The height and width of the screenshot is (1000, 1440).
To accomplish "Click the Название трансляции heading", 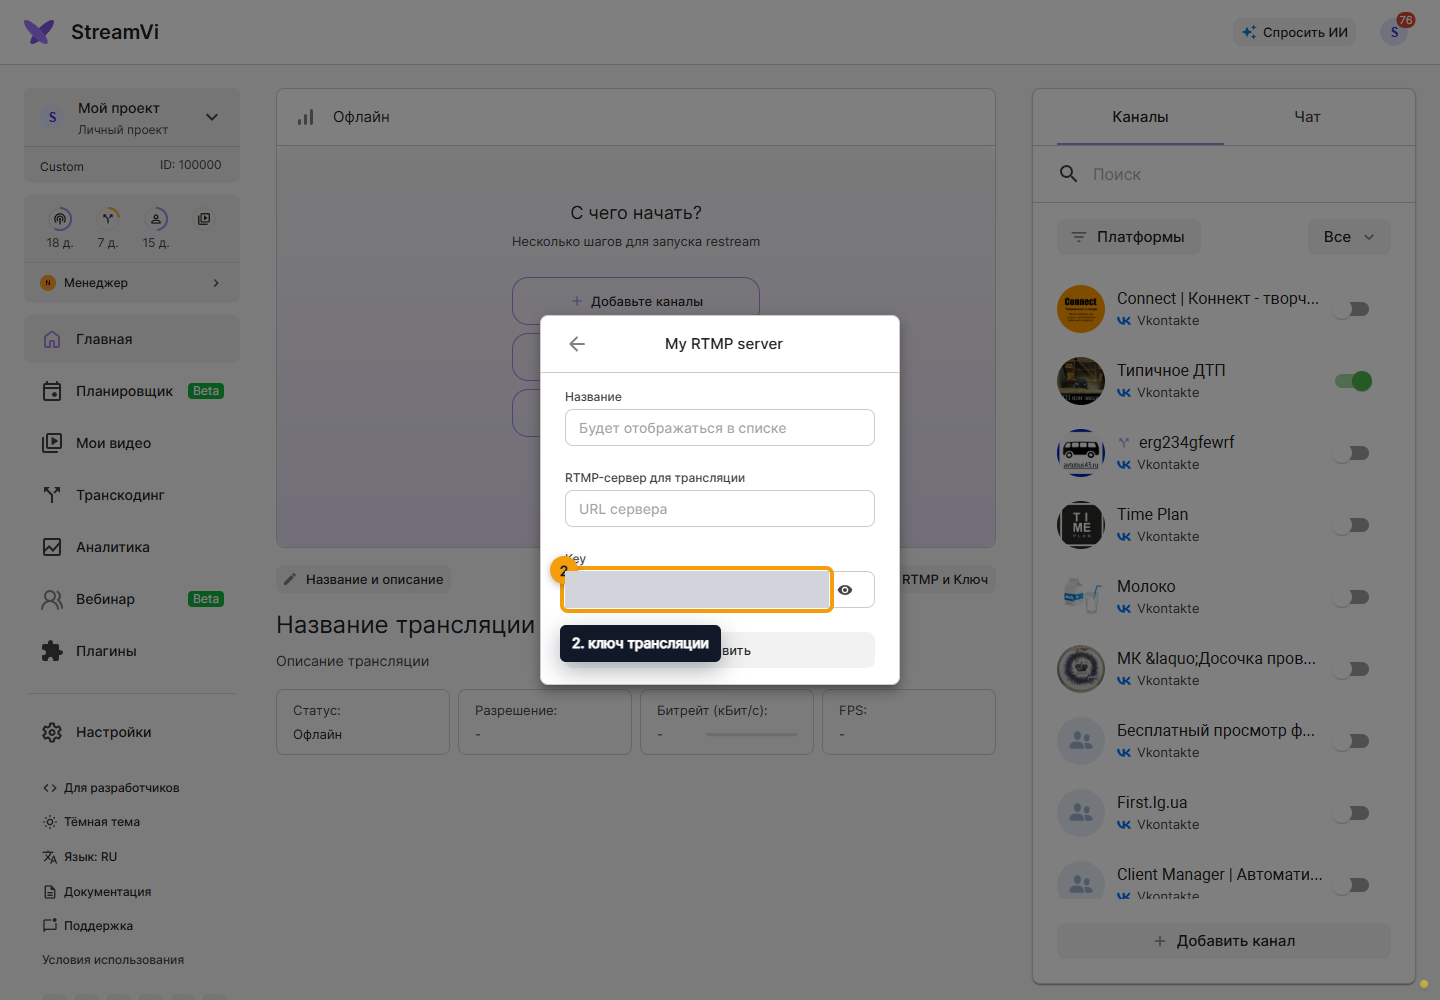I will coord(406,625).
